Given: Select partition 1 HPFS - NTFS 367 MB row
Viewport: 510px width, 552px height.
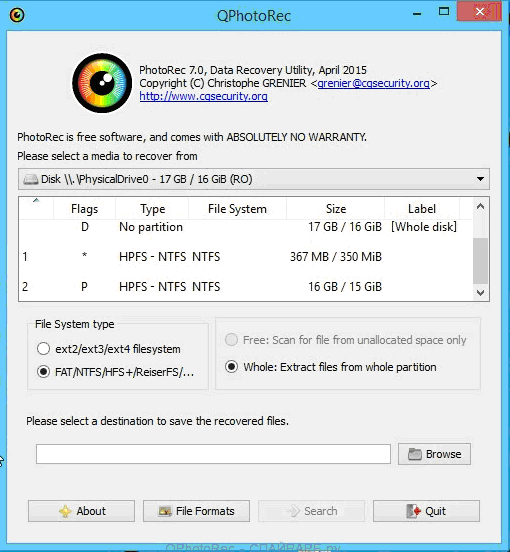Looking at the screenshot, I should point(246,257).
